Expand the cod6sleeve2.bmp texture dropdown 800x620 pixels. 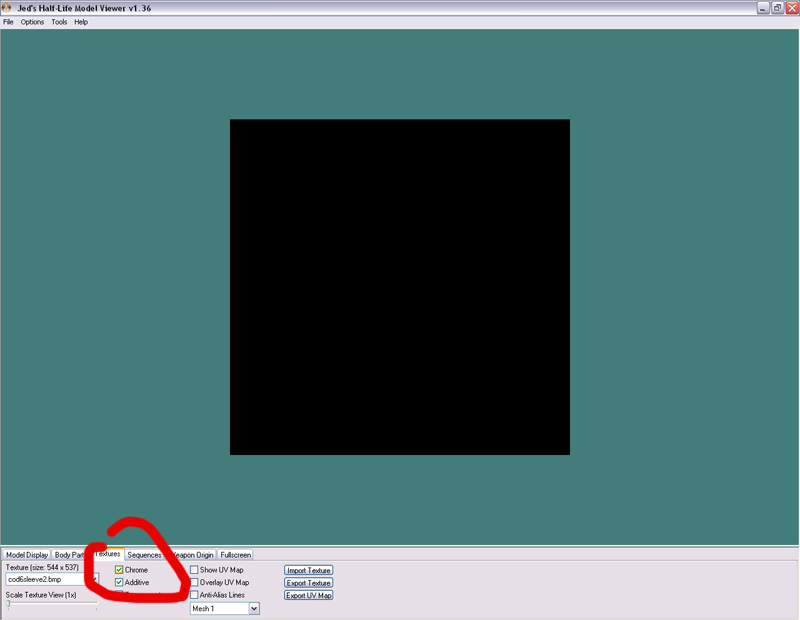[x=95, y=580]
